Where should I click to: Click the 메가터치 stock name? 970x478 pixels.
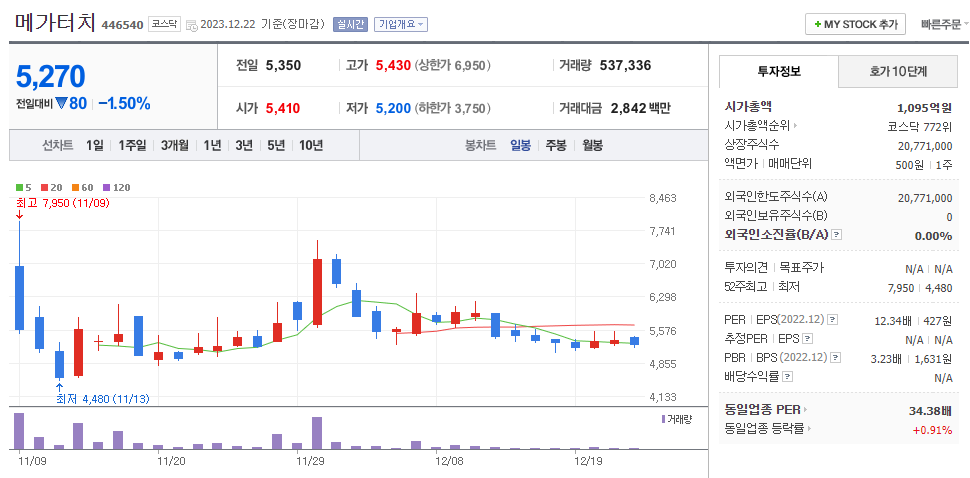click(55, 23)
